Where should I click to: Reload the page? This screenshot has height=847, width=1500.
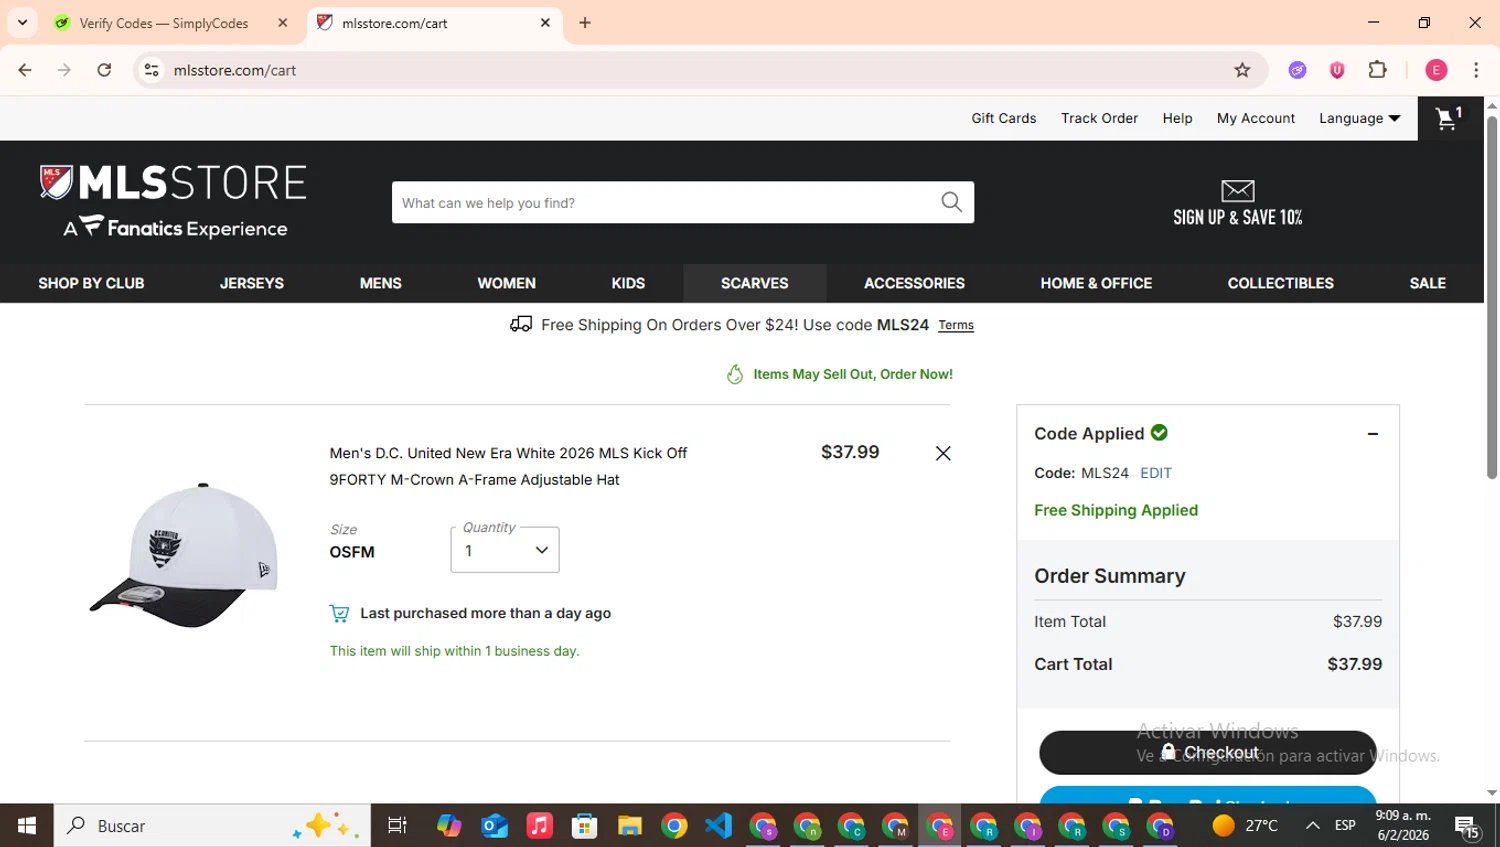point(104,70)
